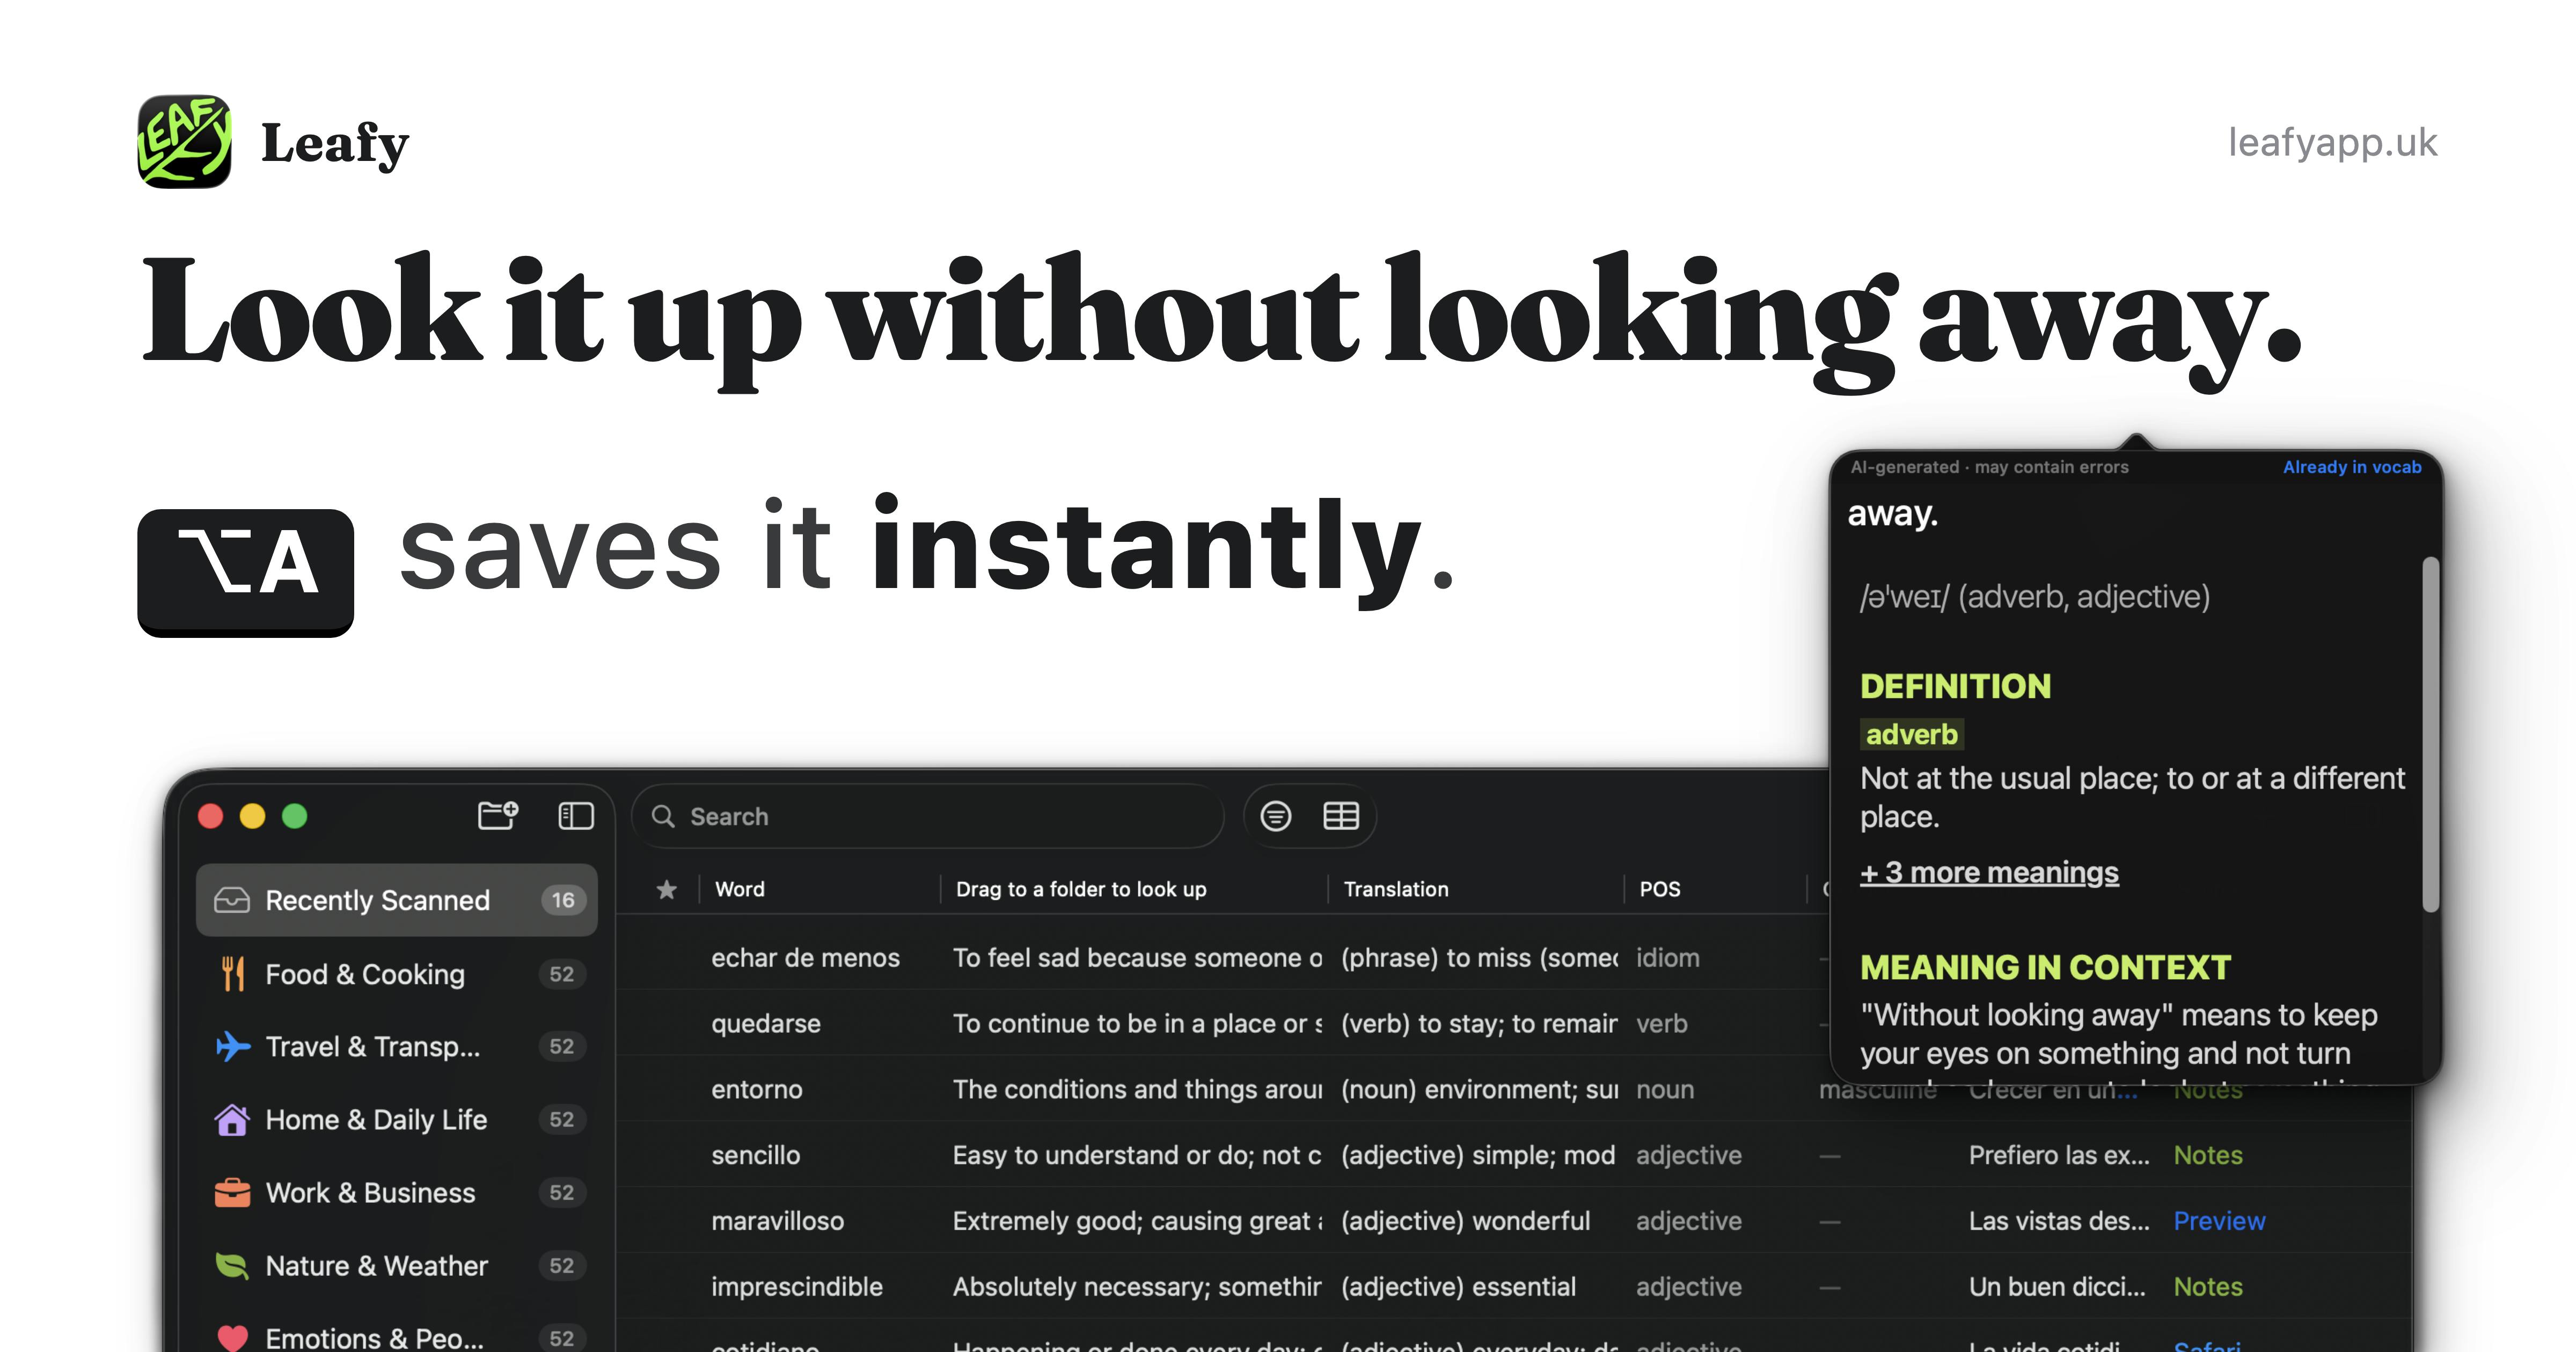Click the 'Already in vocab' label

pyautogui.click(x=2352, y=467)
